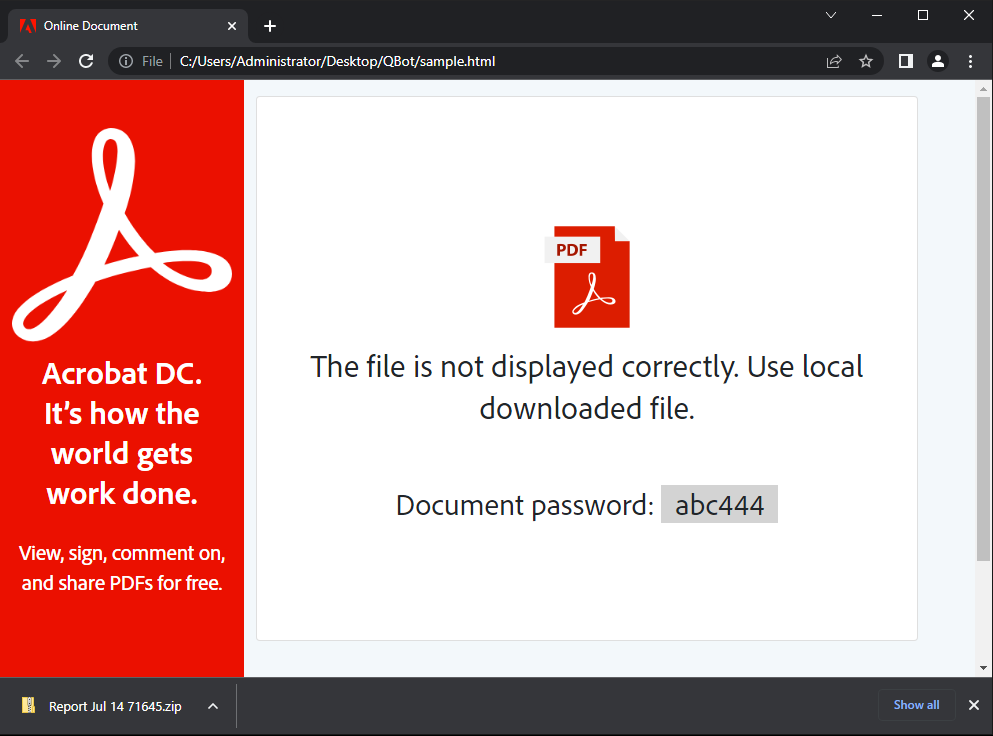Click the red PDF file icon
This screenshot has width=993, height=736.
pos(587,277)
